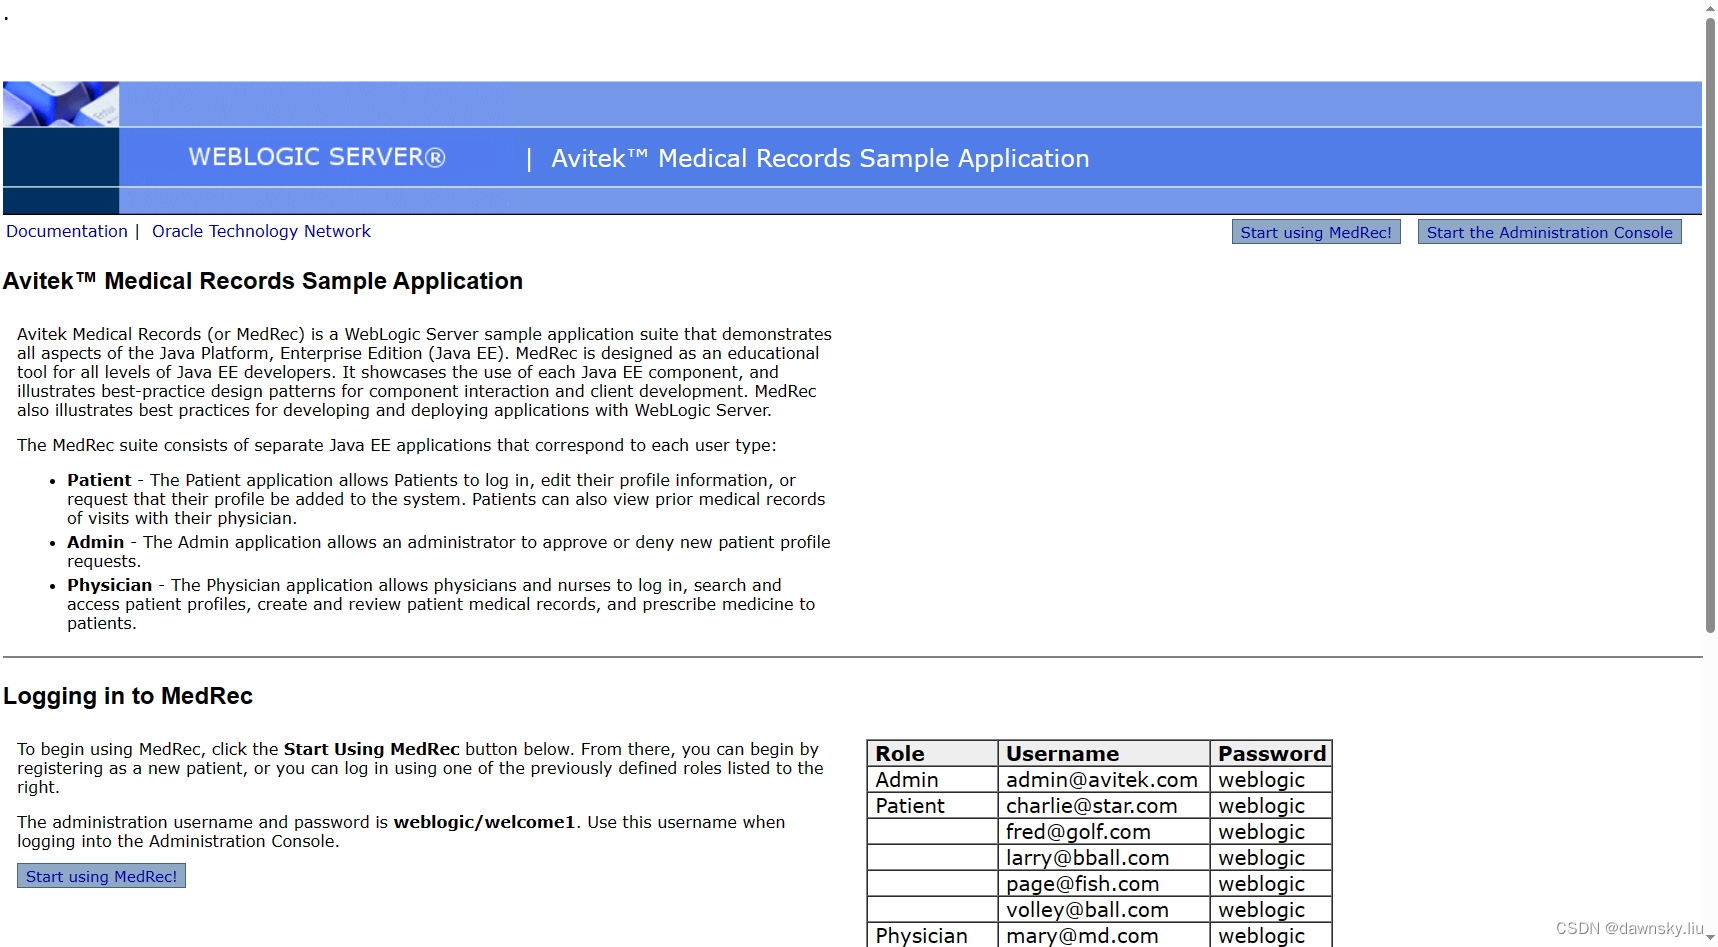Click the vertical scrollbar thumb

[1710, 325]
